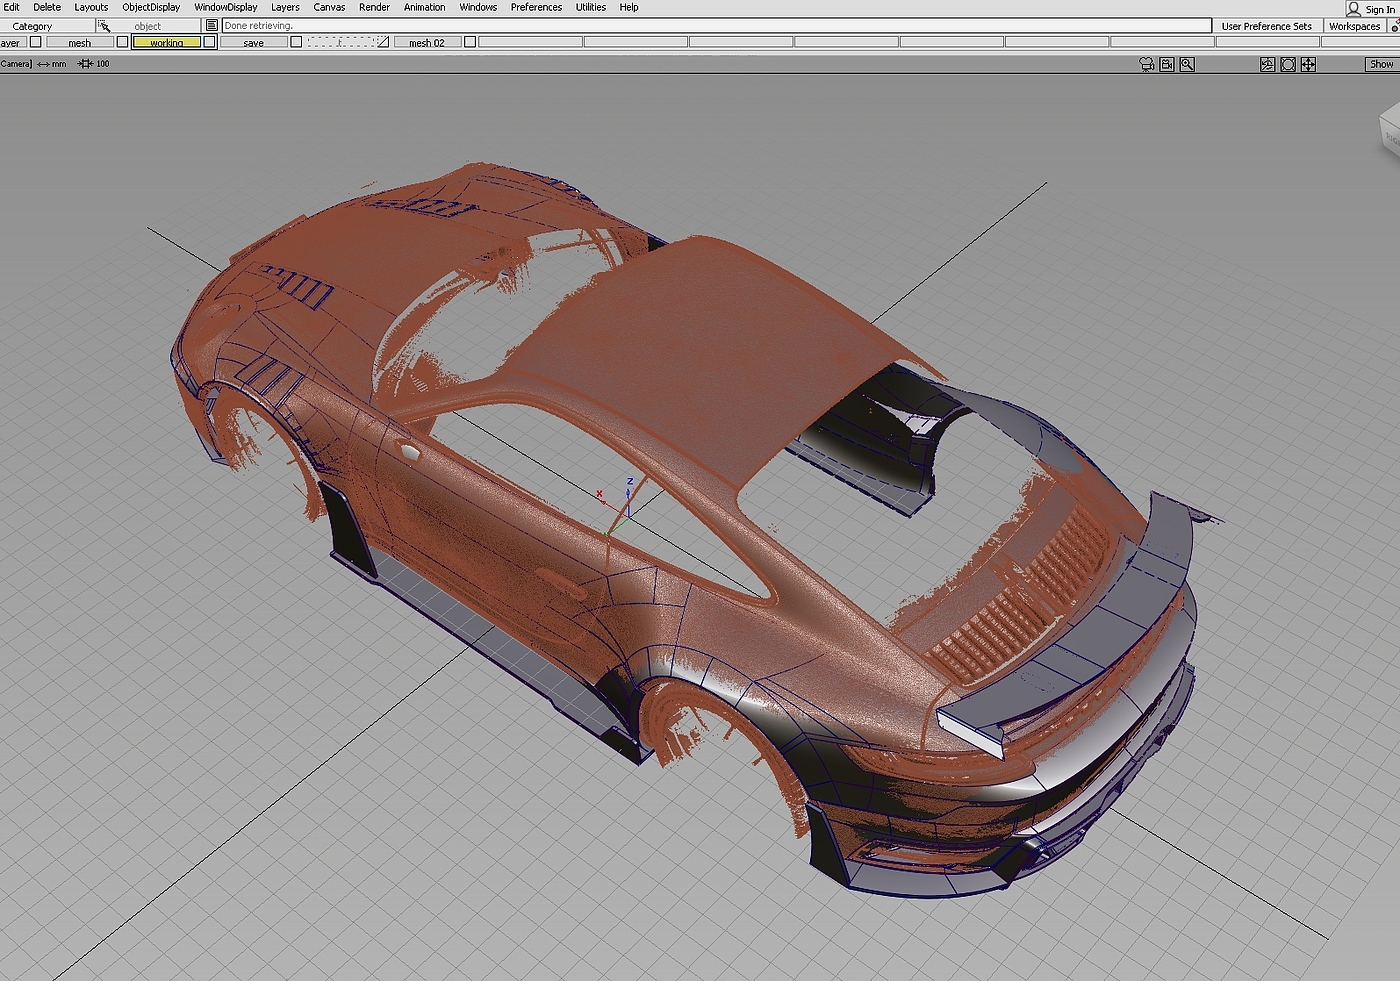Screen dimensions: 1400x981
Task: Expand the User Preference Sets dropdown
Action: coord(1266,26)
